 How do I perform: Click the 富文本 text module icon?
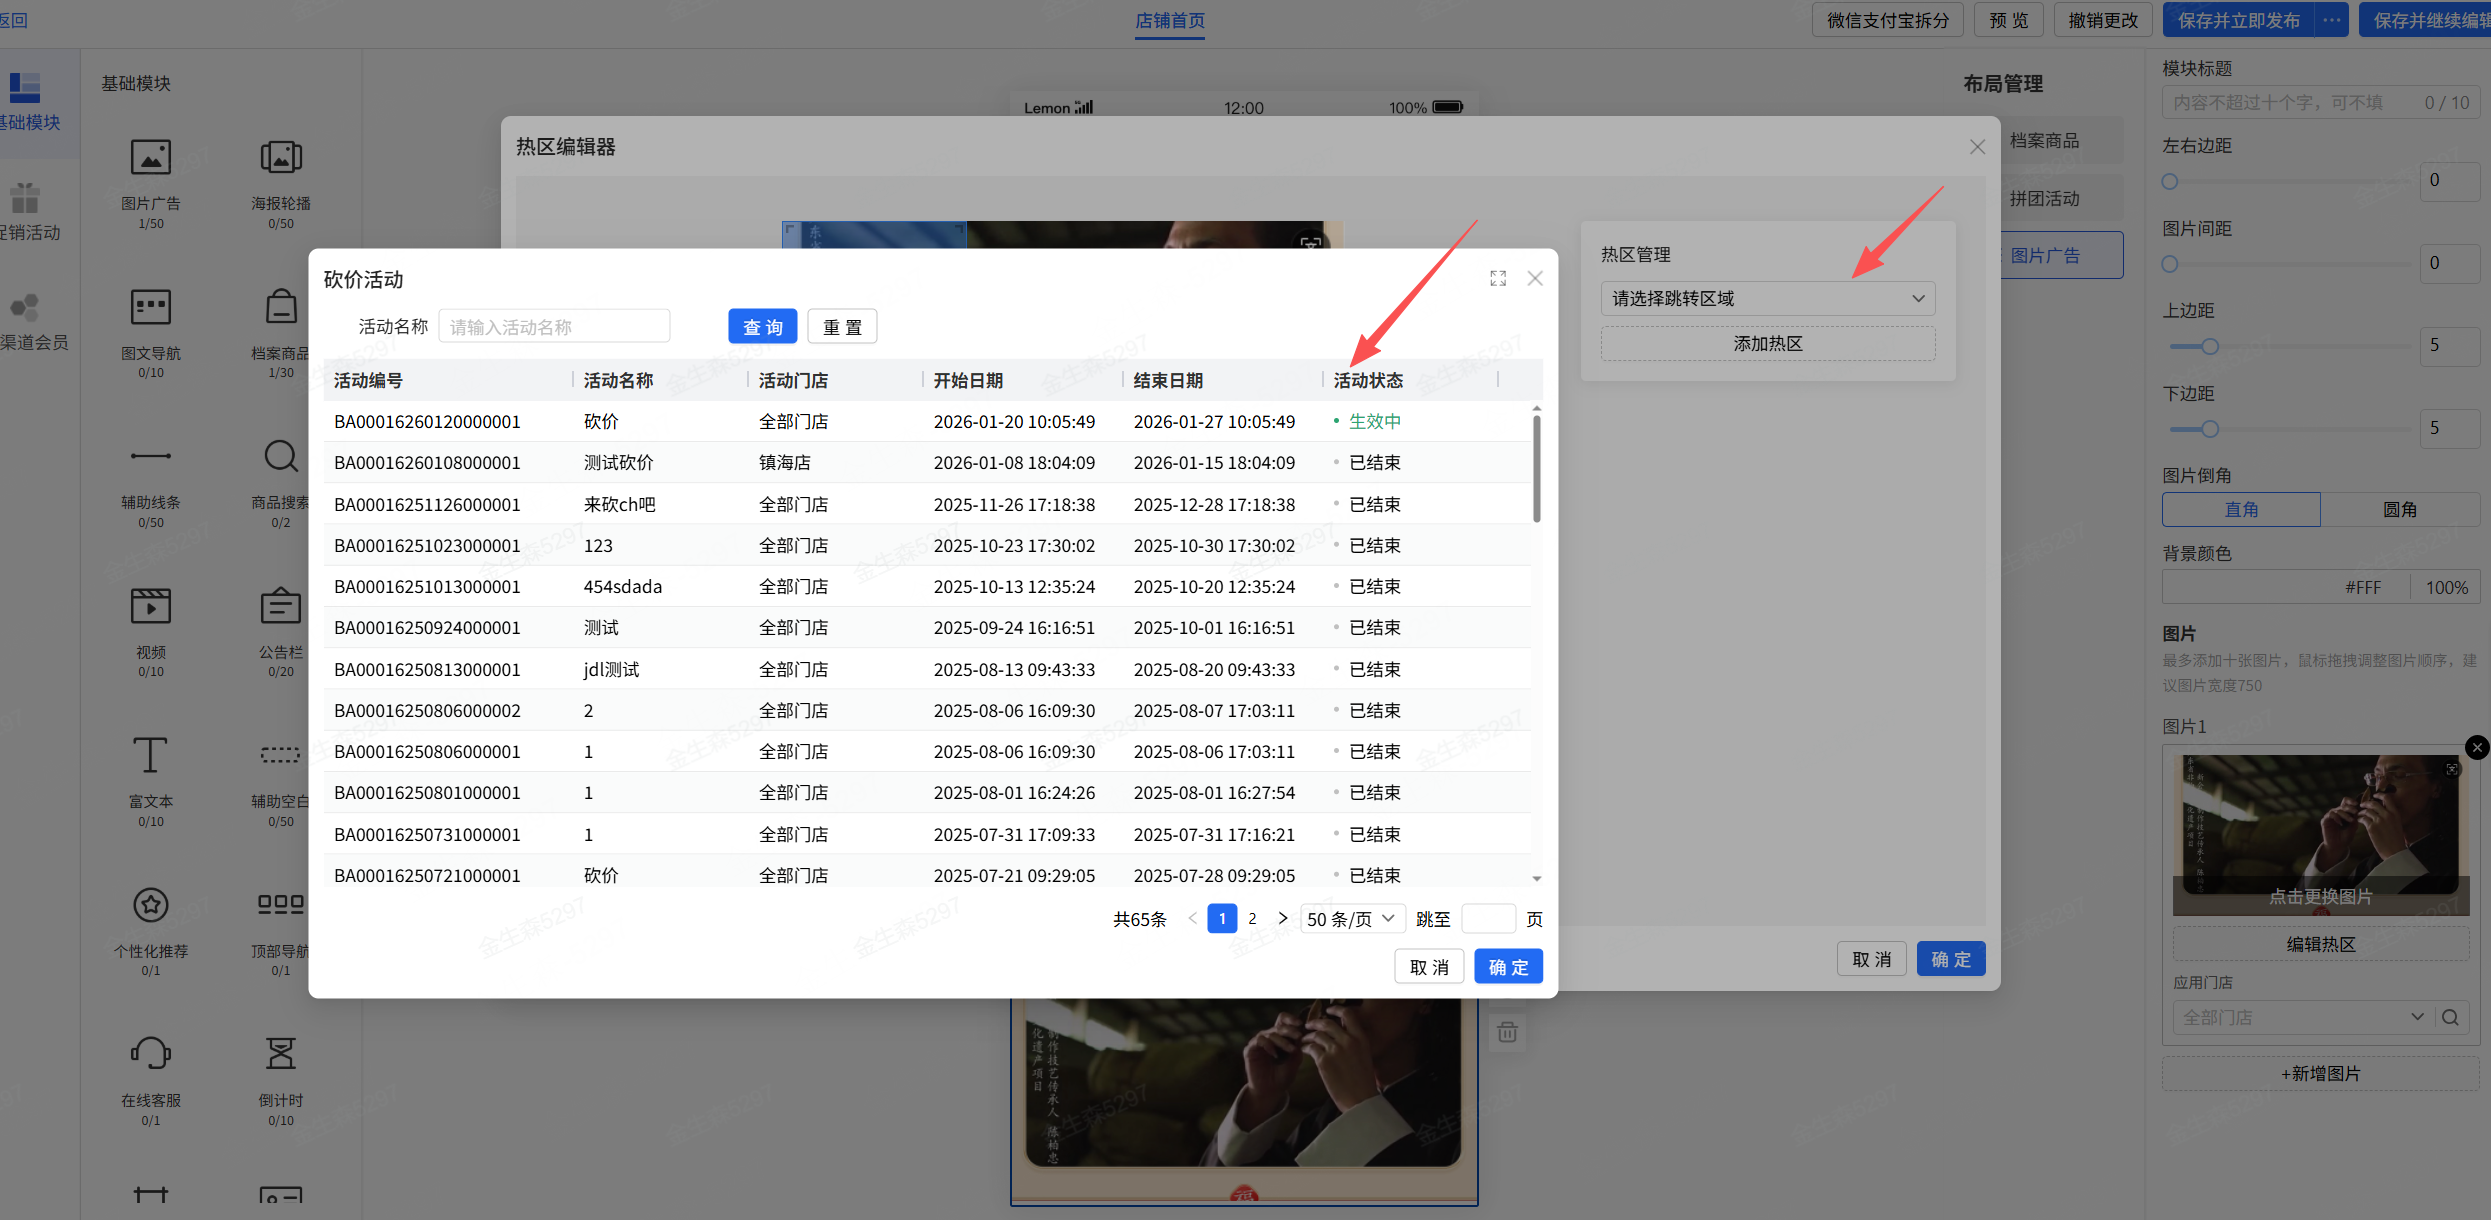click(x=151, y=755)
